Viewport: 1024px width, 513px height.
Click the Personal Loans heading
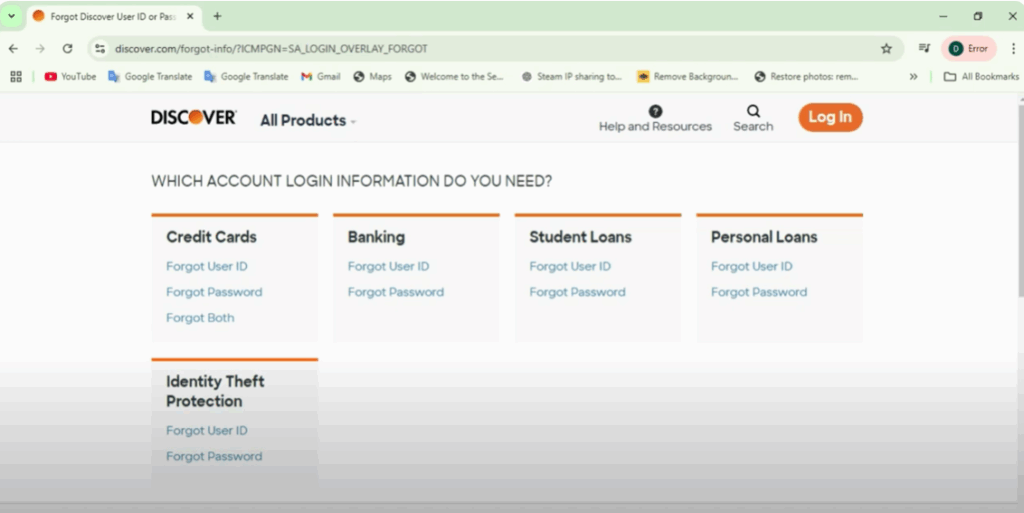[763, 237]
